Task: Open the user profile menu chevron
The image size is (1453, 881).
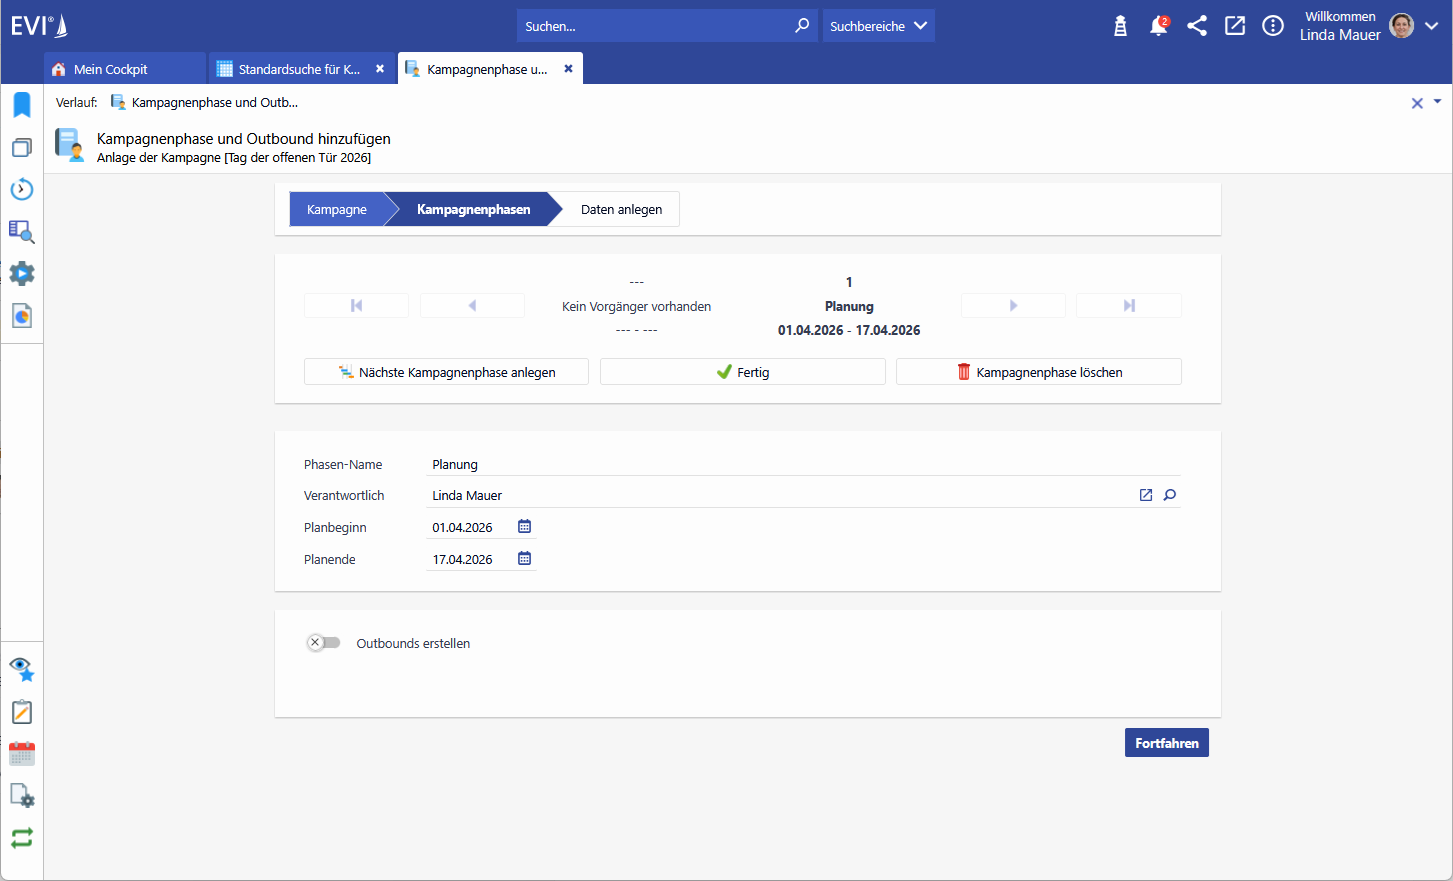Action: click(1432, 26)
